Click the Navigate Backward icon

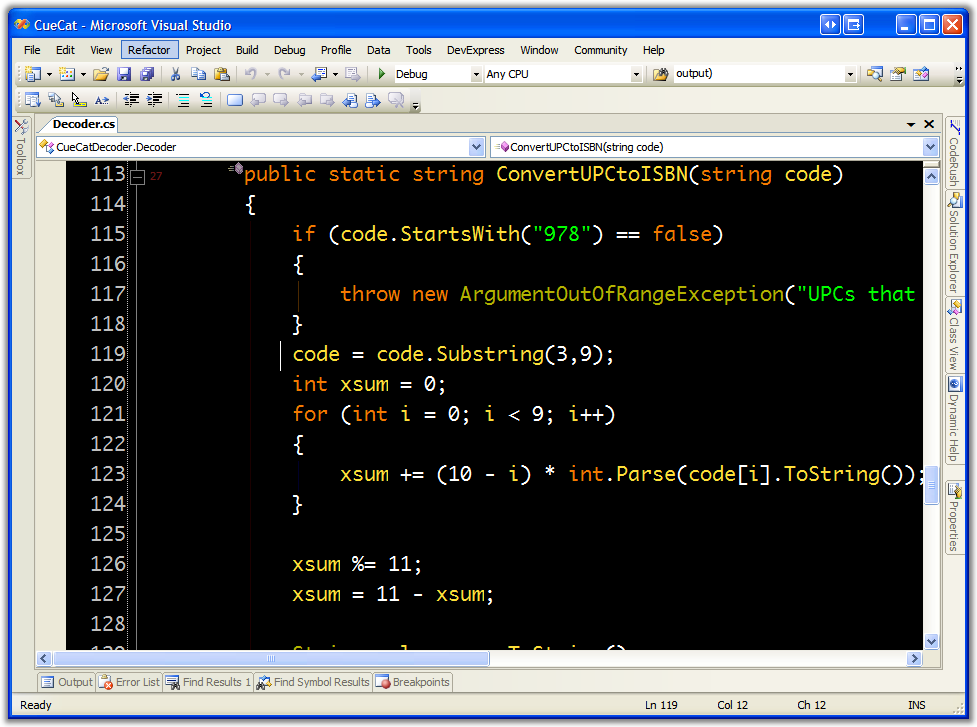pos(319,74)
